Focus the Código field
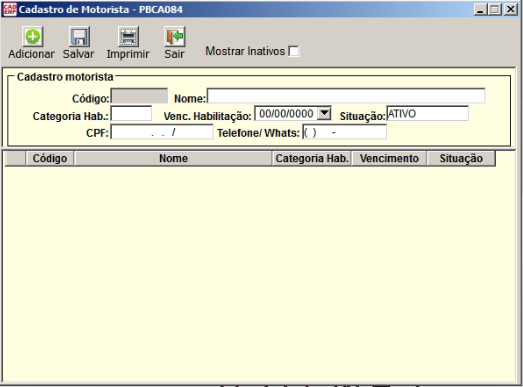Image resolution: width=523 pixels, height=387 pixels. [x=139, y=96]
